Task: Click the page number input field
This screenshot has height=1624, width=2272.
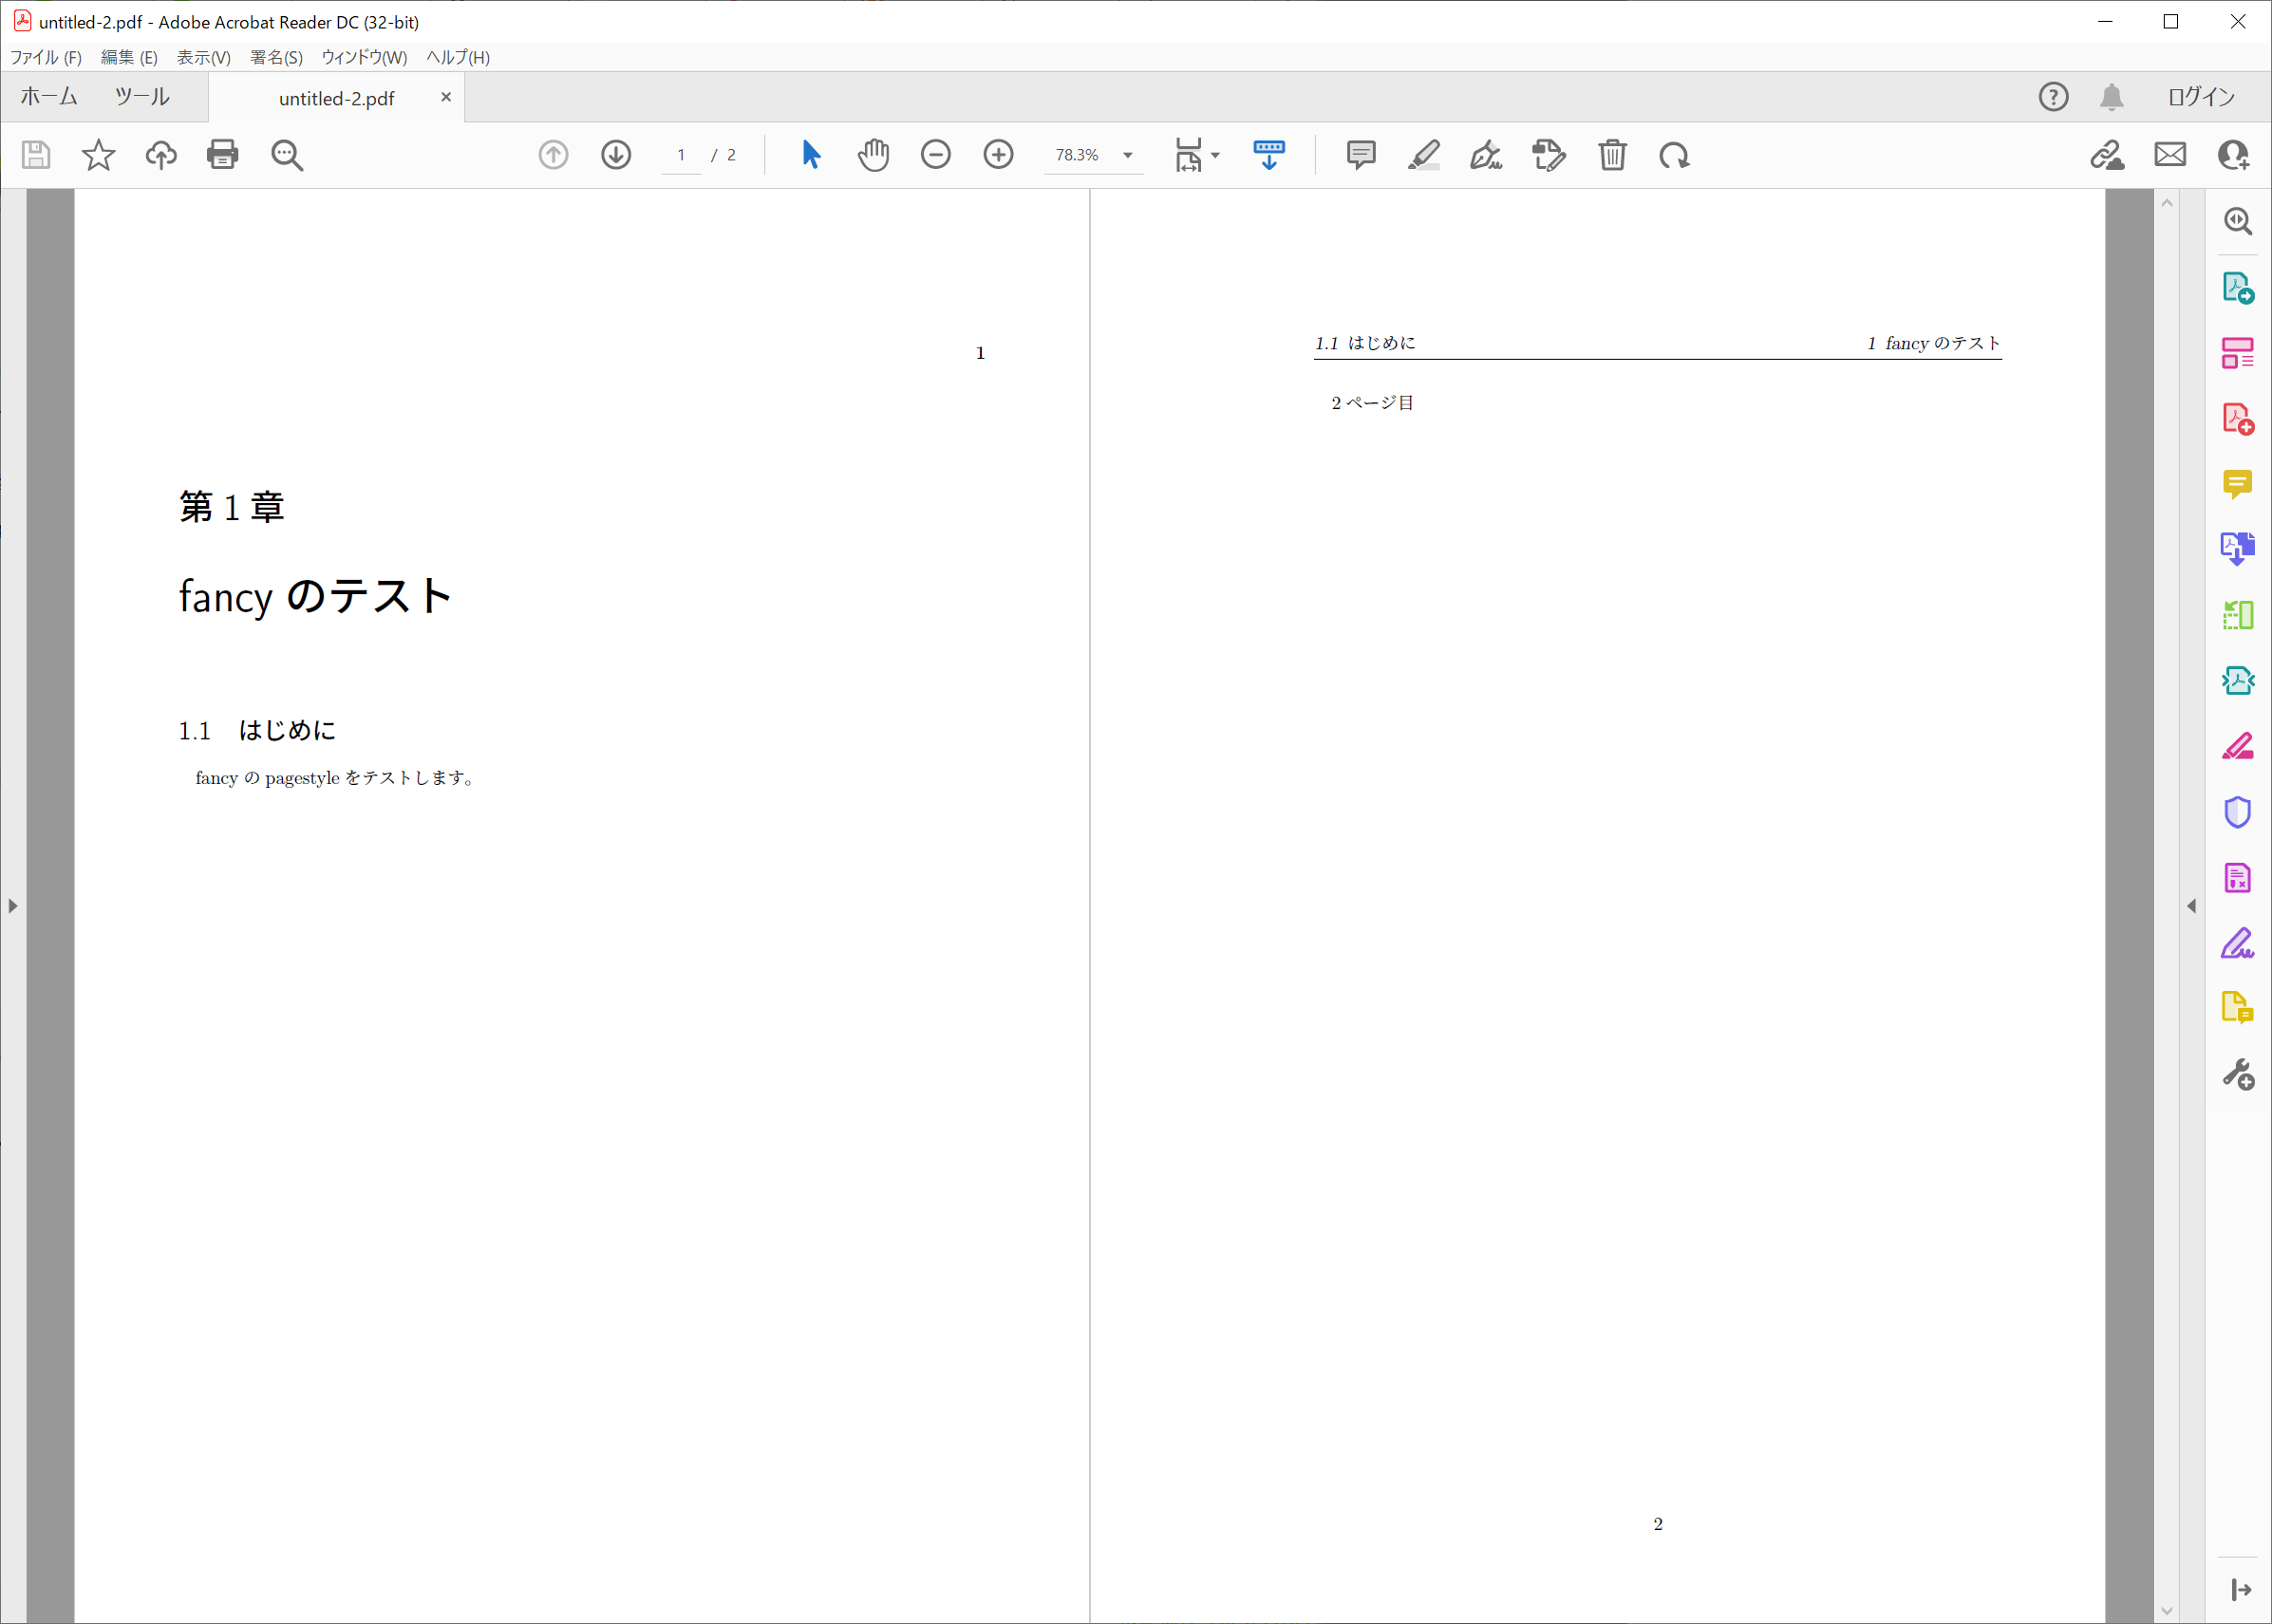Action: (681, 155)
